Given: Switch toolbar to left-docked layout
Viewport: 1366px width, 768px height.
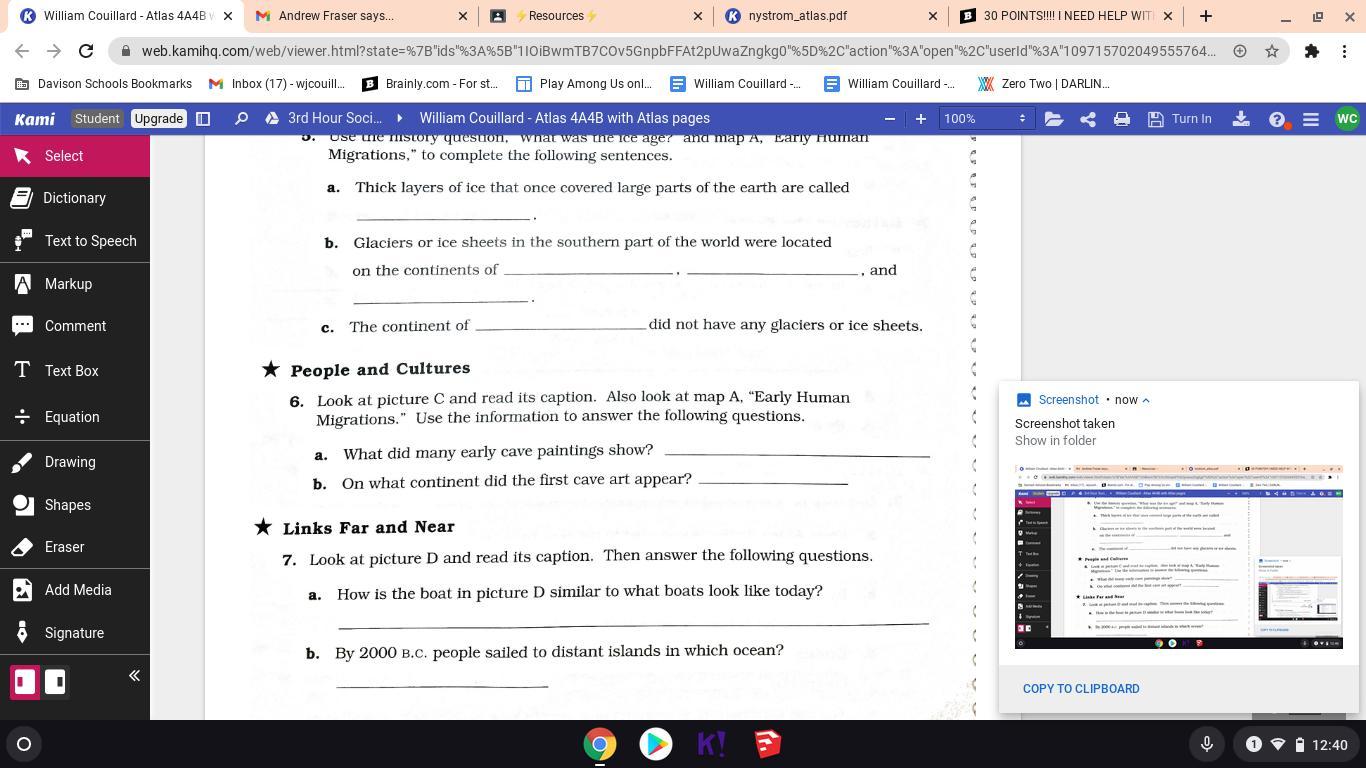Looking at the screenshot, I should tap(25, 682).
